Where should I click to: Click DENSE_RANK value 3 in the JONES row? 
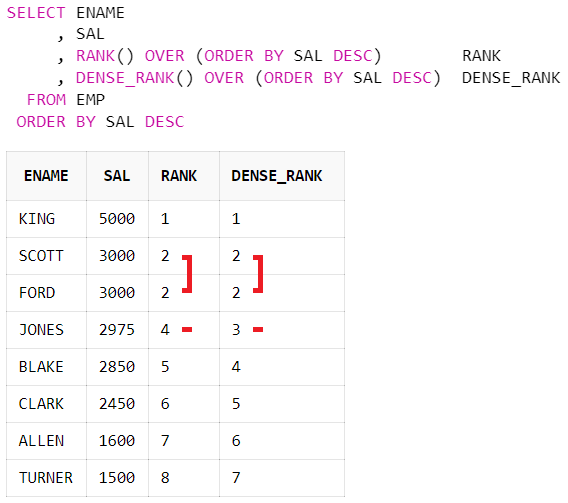pos(236,330)
